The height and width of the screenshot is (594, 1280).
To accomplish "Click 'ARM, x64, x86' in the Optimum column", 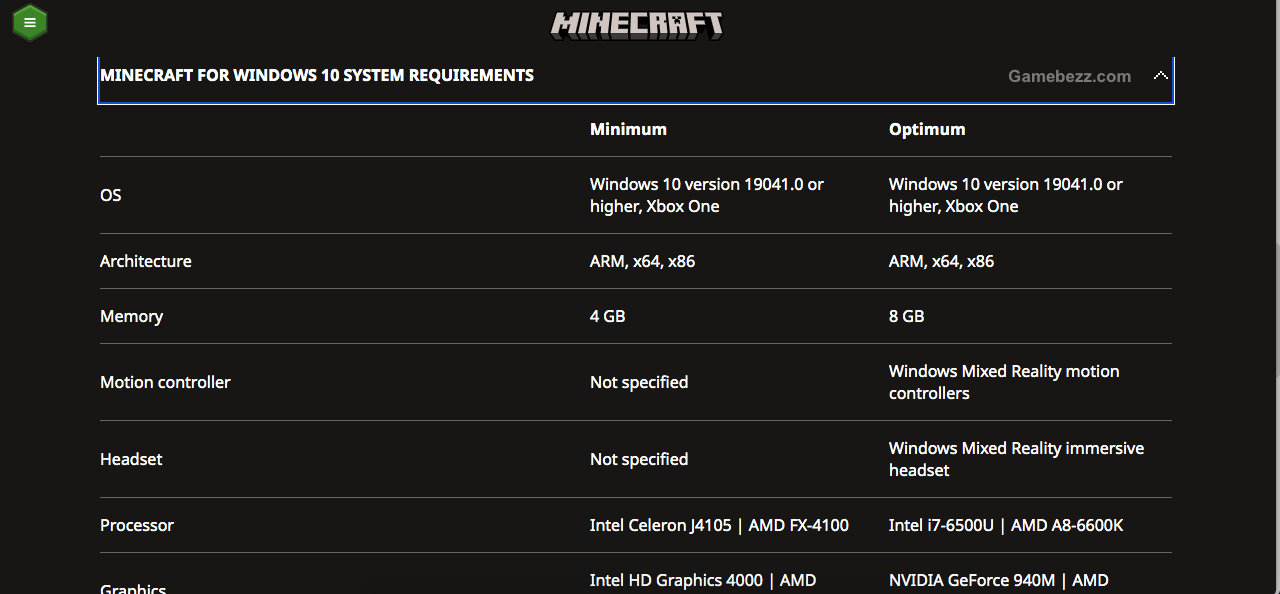I will click(x=941, y=261).
